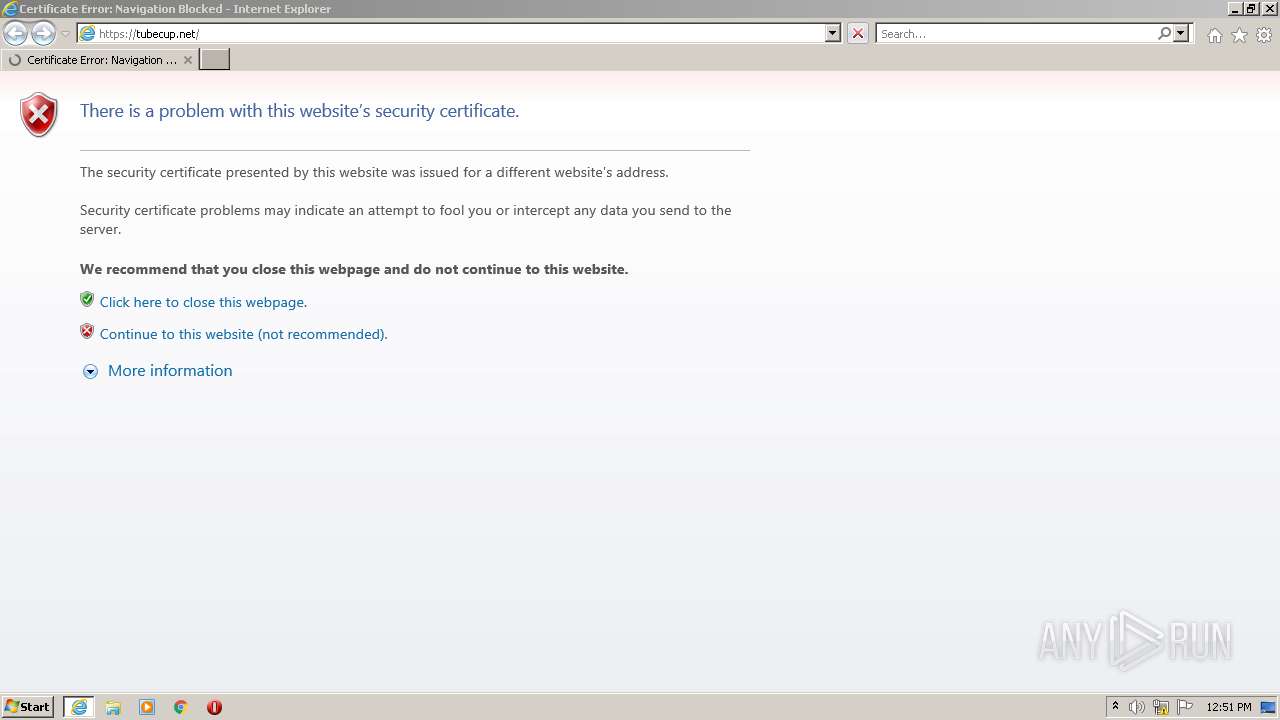Click the network status tray icon
1280x720 pixels.
[1161, 707]
